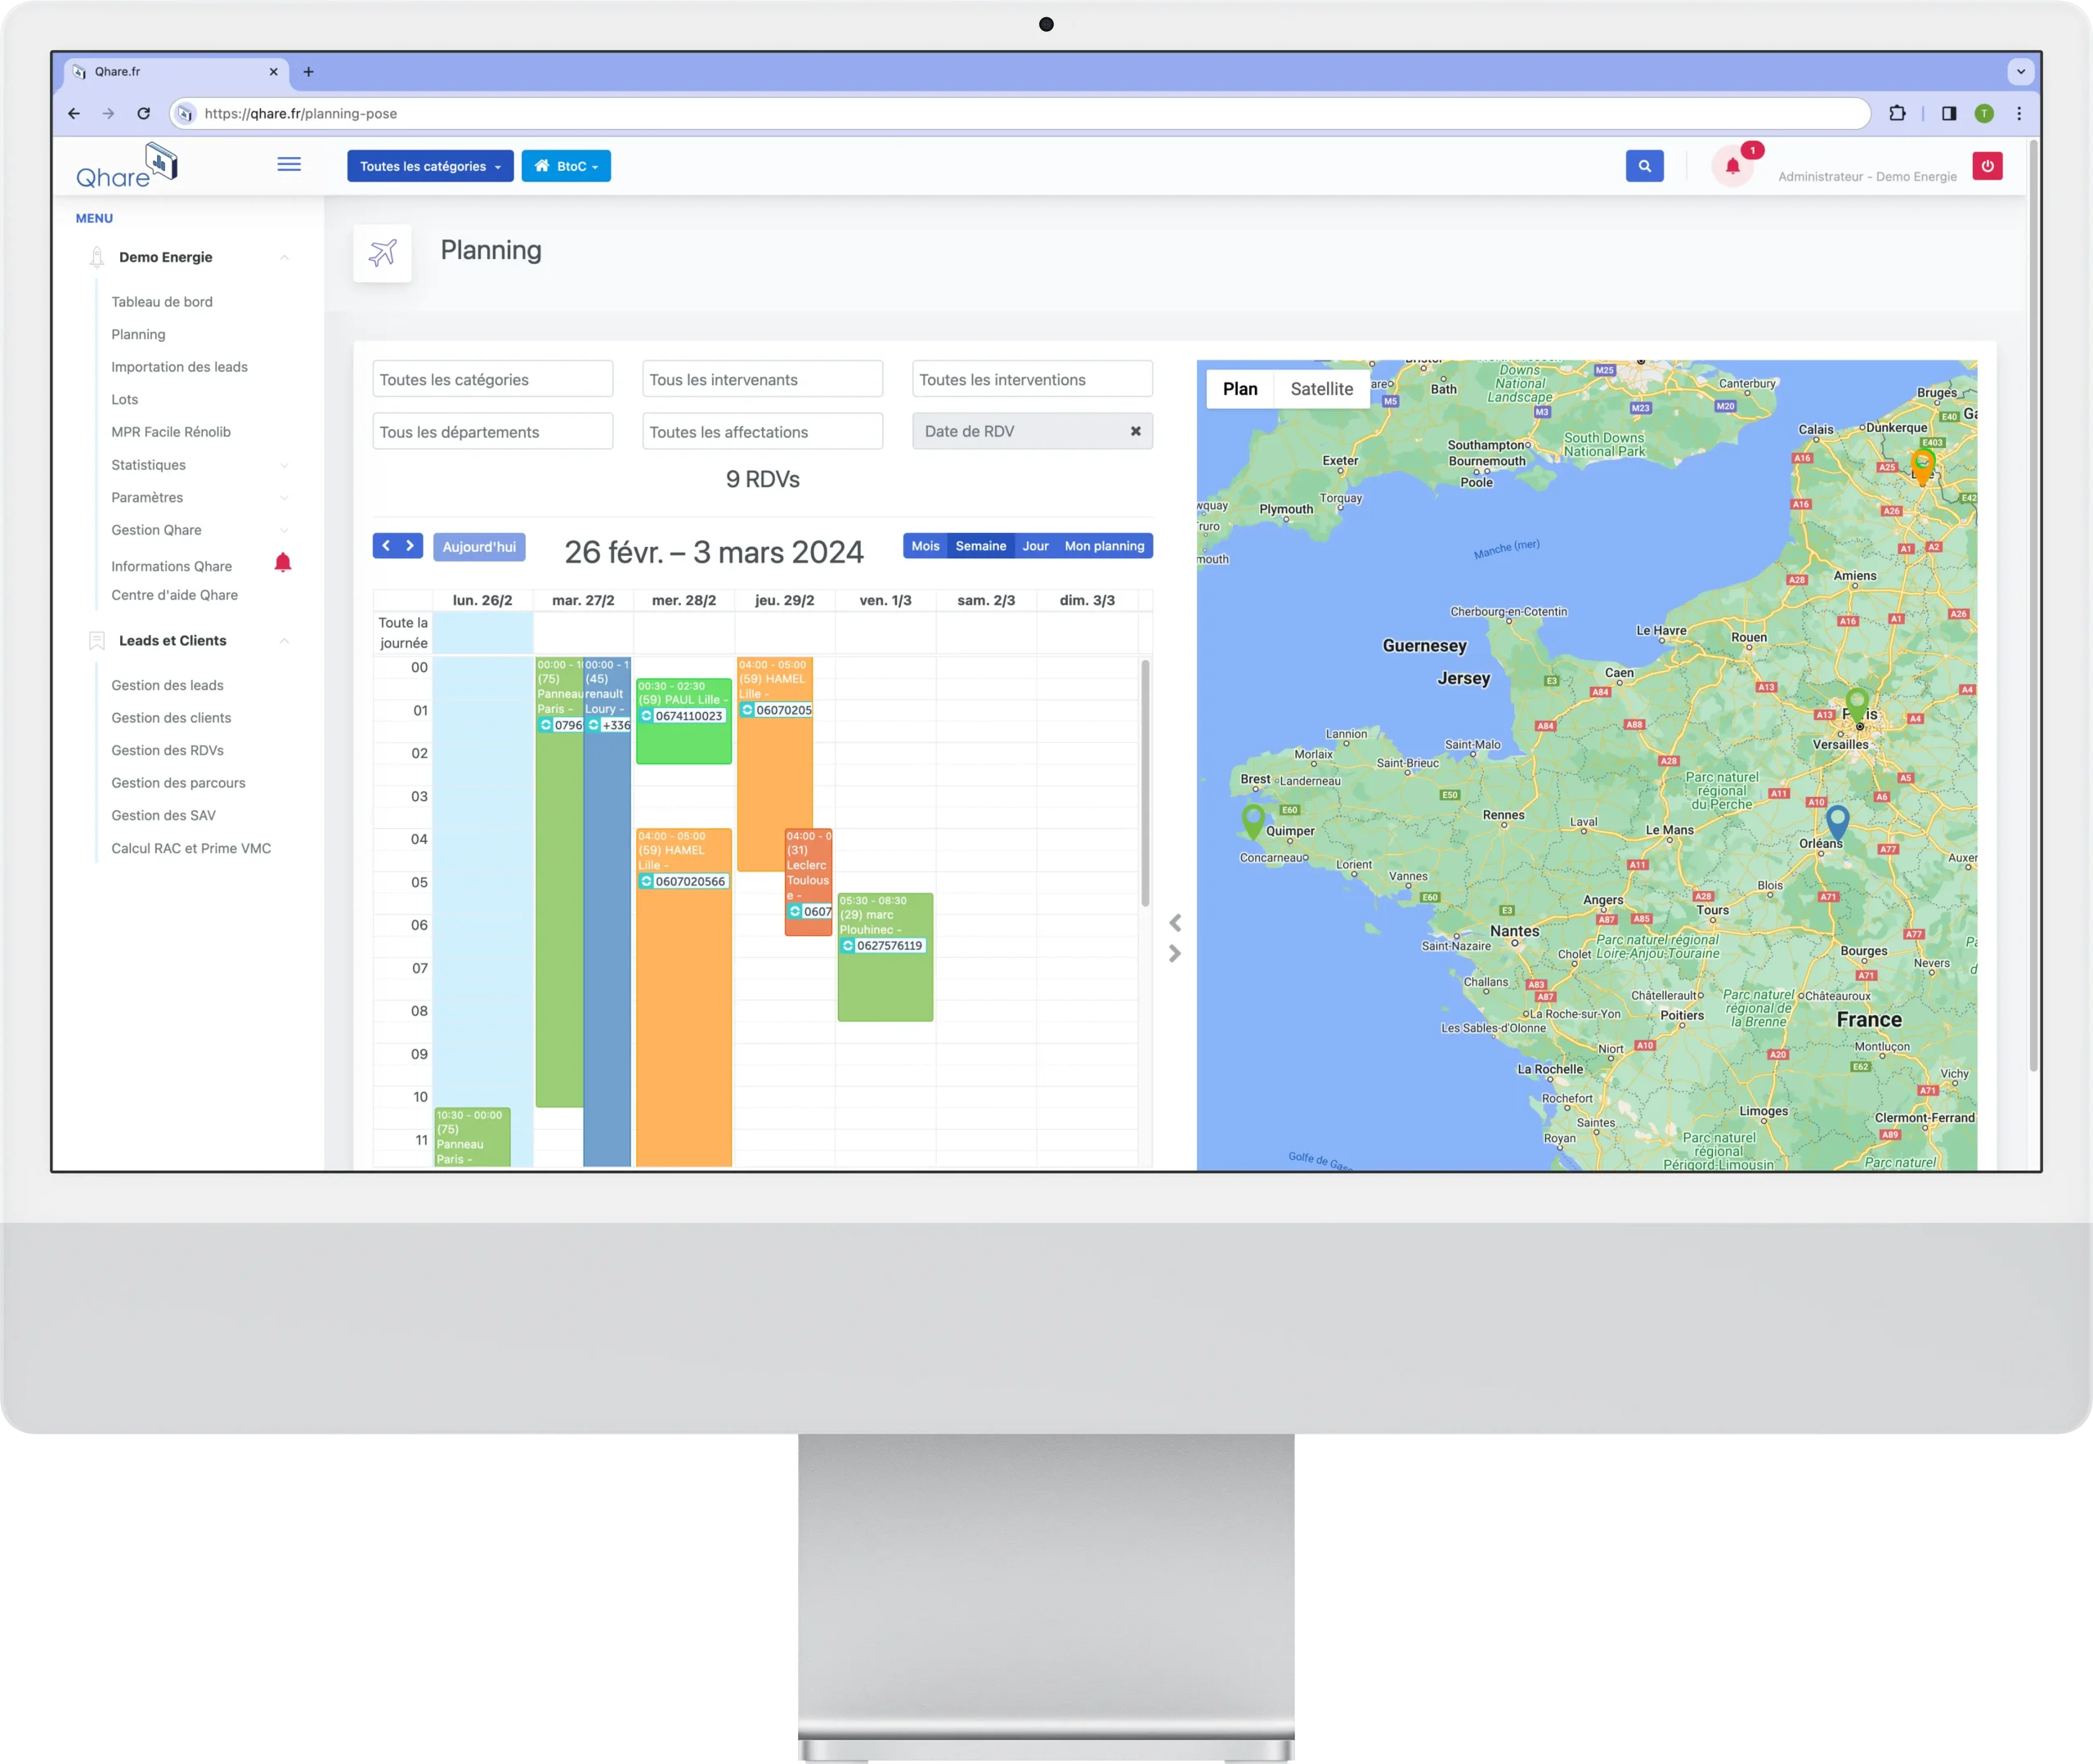Switch map to Satellite view

[1321, 389]
